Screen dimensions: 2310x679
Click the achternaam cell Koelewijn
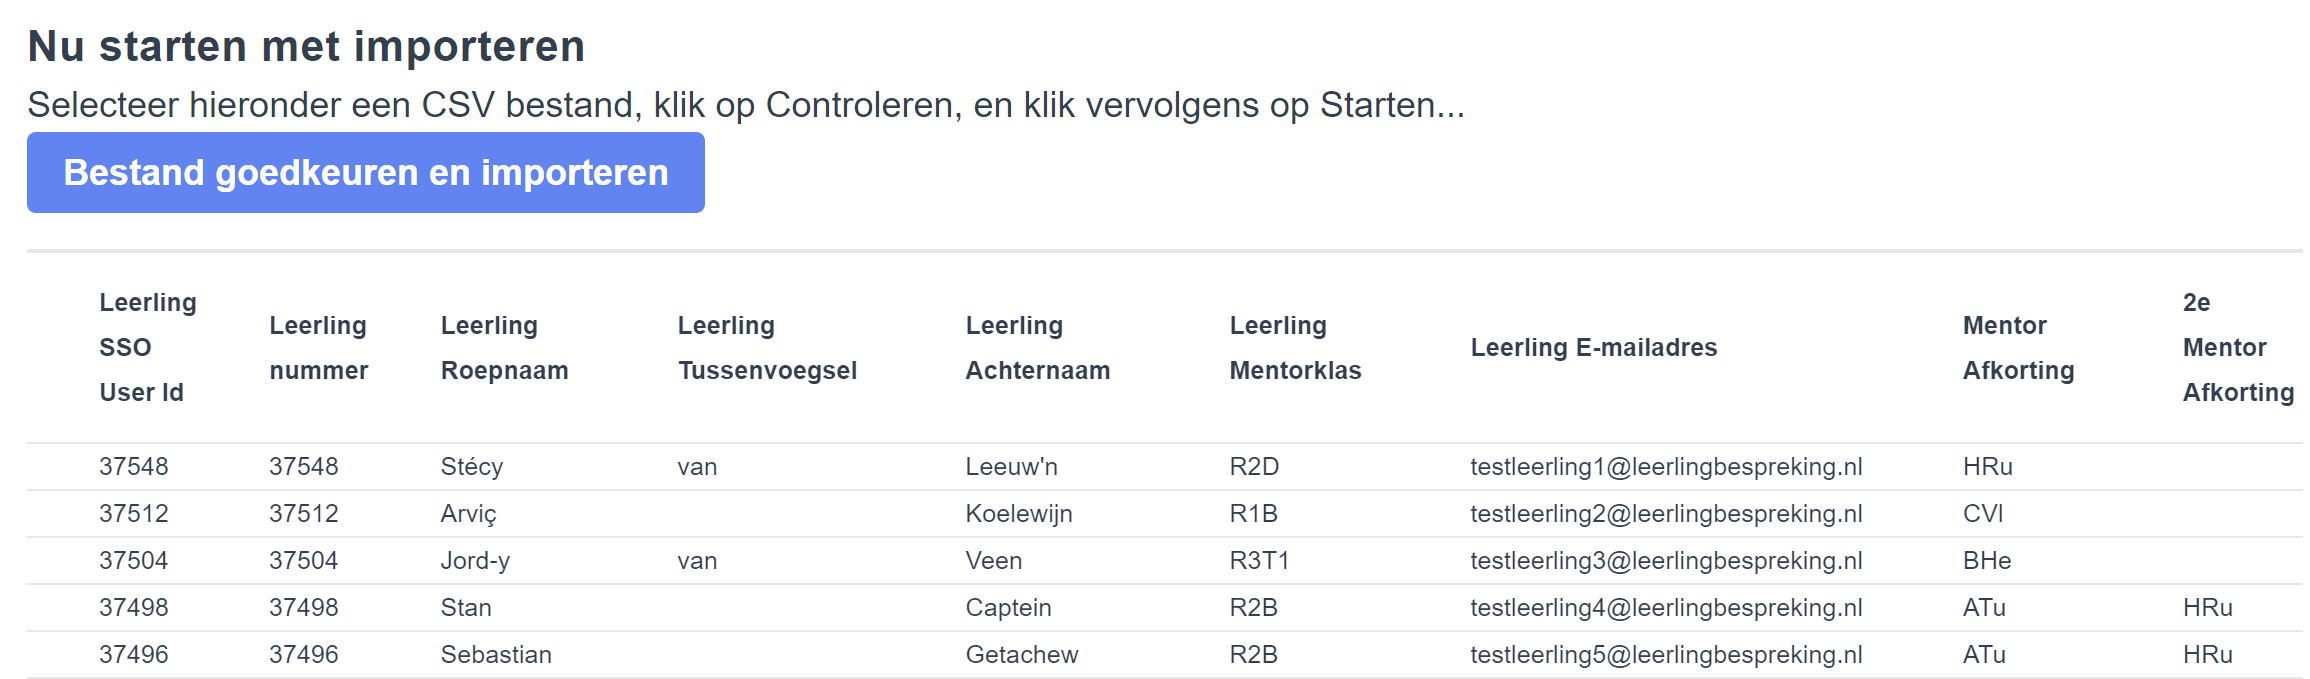pyautogui.click(x=1018, y=514)
